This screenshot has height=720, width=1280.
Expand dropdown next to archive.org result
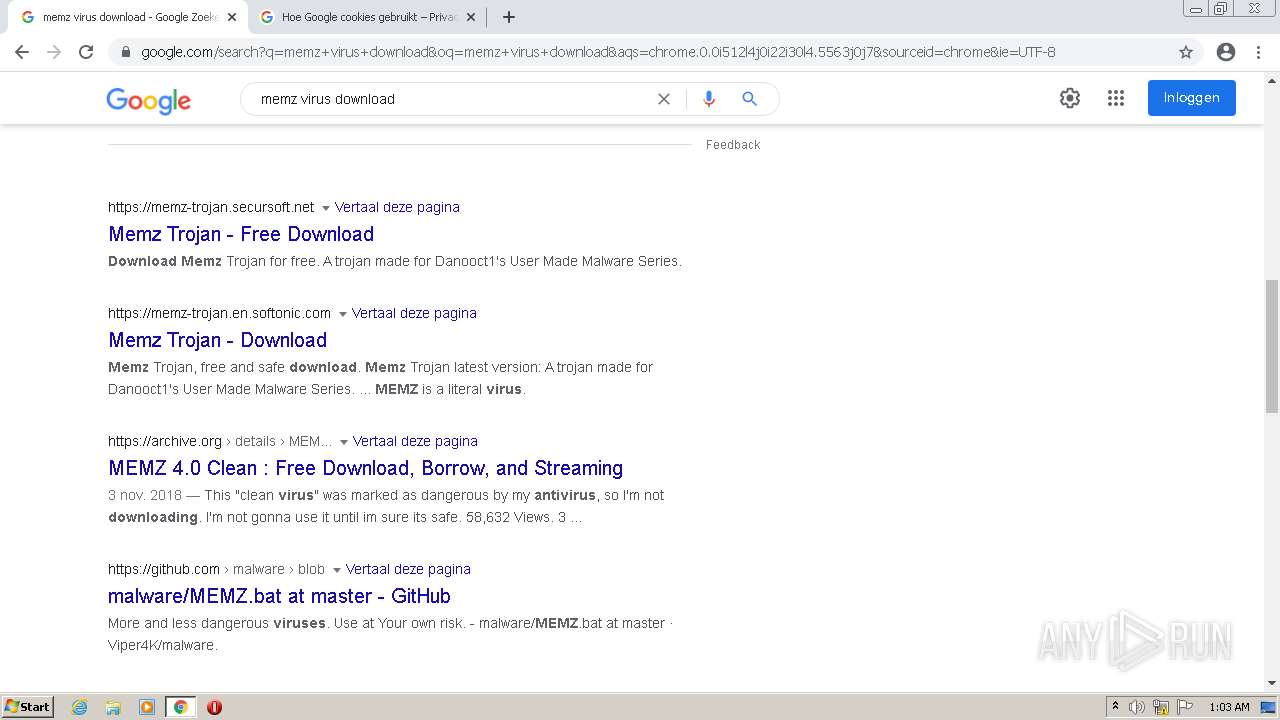pyautogui.click(x=343, y=442)
